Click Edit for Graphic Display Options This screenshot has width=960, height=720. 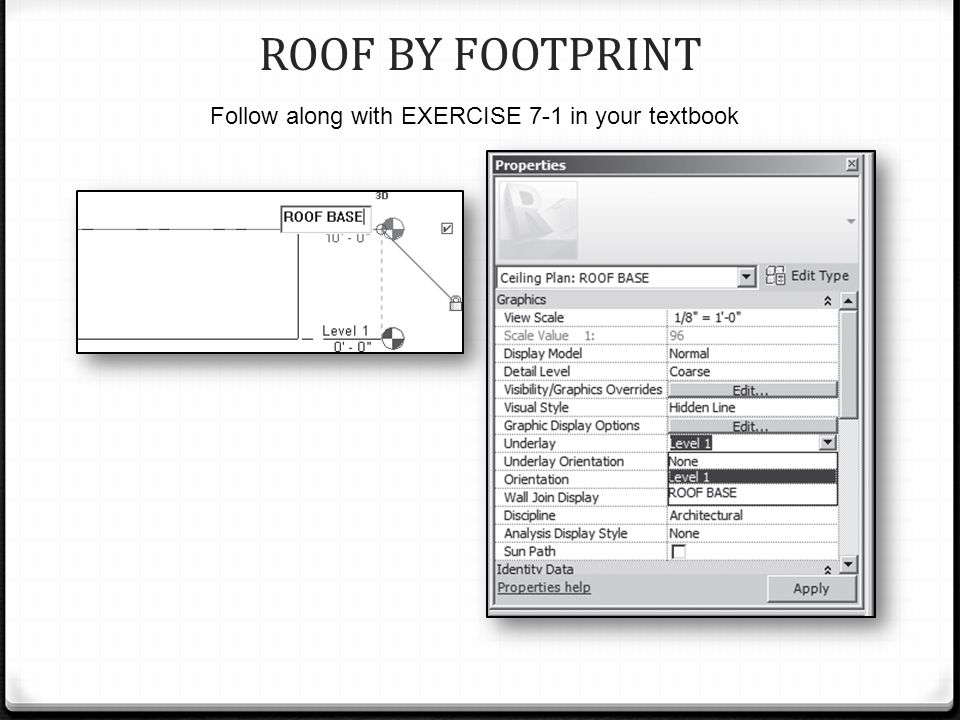752,426
